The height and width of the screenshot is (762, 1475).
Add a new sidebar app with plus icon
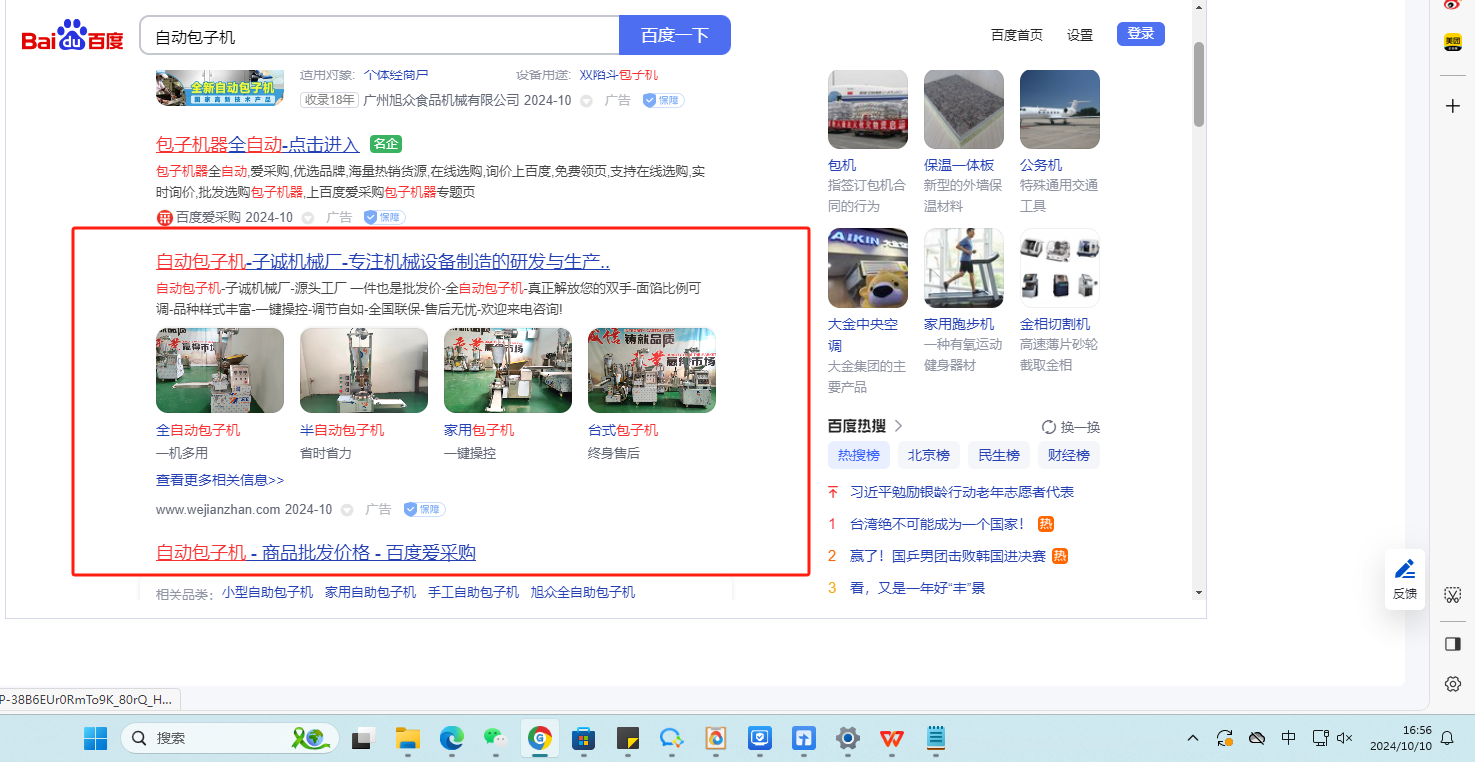click(1453, 106)
